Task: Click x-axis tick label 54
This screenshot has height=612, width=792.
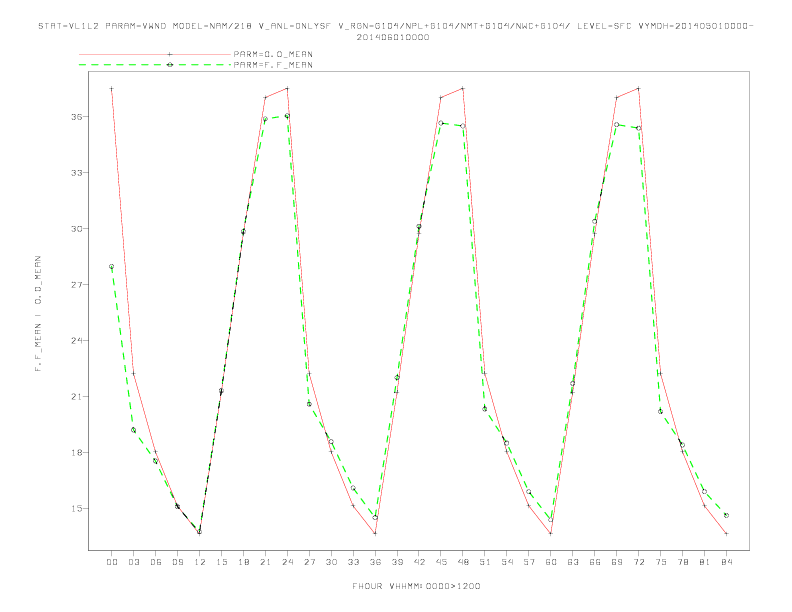Action: pyautogui.click(x=507, y=562)
